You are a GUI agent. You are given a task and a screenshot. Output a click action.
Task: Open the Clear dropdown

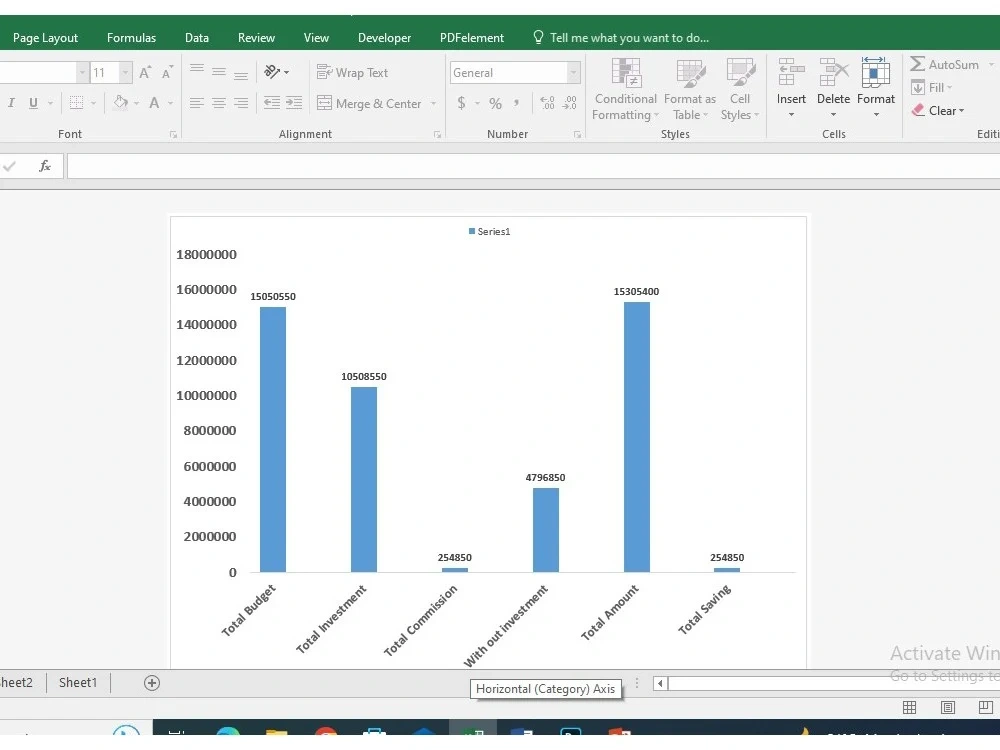(938, 110)
